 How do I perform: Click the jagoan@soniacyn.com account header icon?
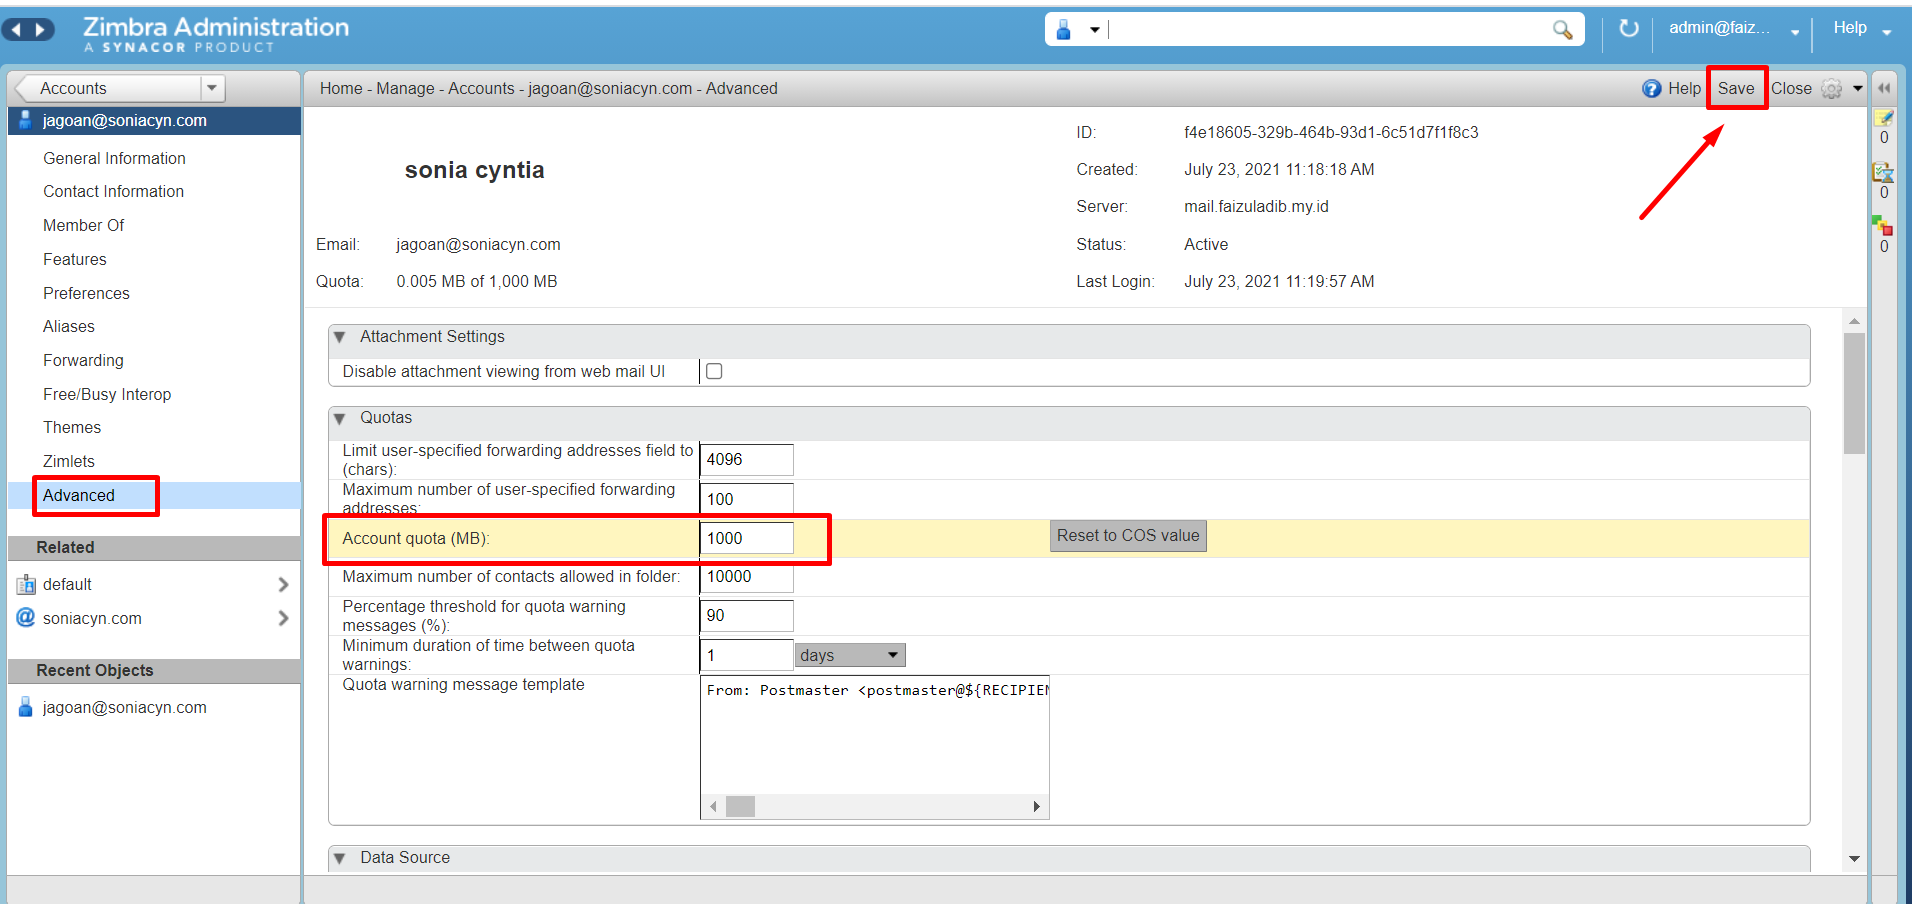pyautogui.click(x=26, y=120)
